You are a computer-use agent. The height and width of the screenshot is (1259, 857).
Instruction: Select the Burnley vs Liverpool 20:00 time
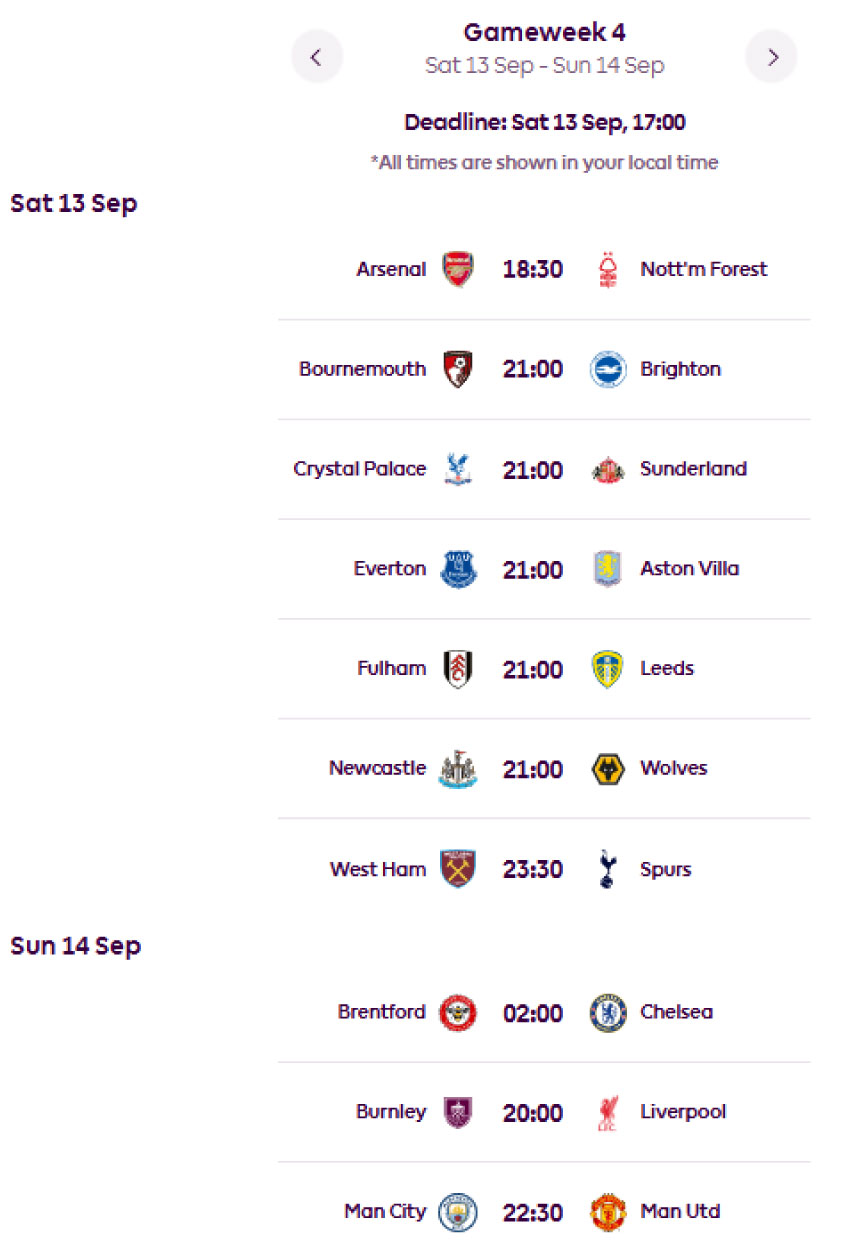tap(533, 1113)
